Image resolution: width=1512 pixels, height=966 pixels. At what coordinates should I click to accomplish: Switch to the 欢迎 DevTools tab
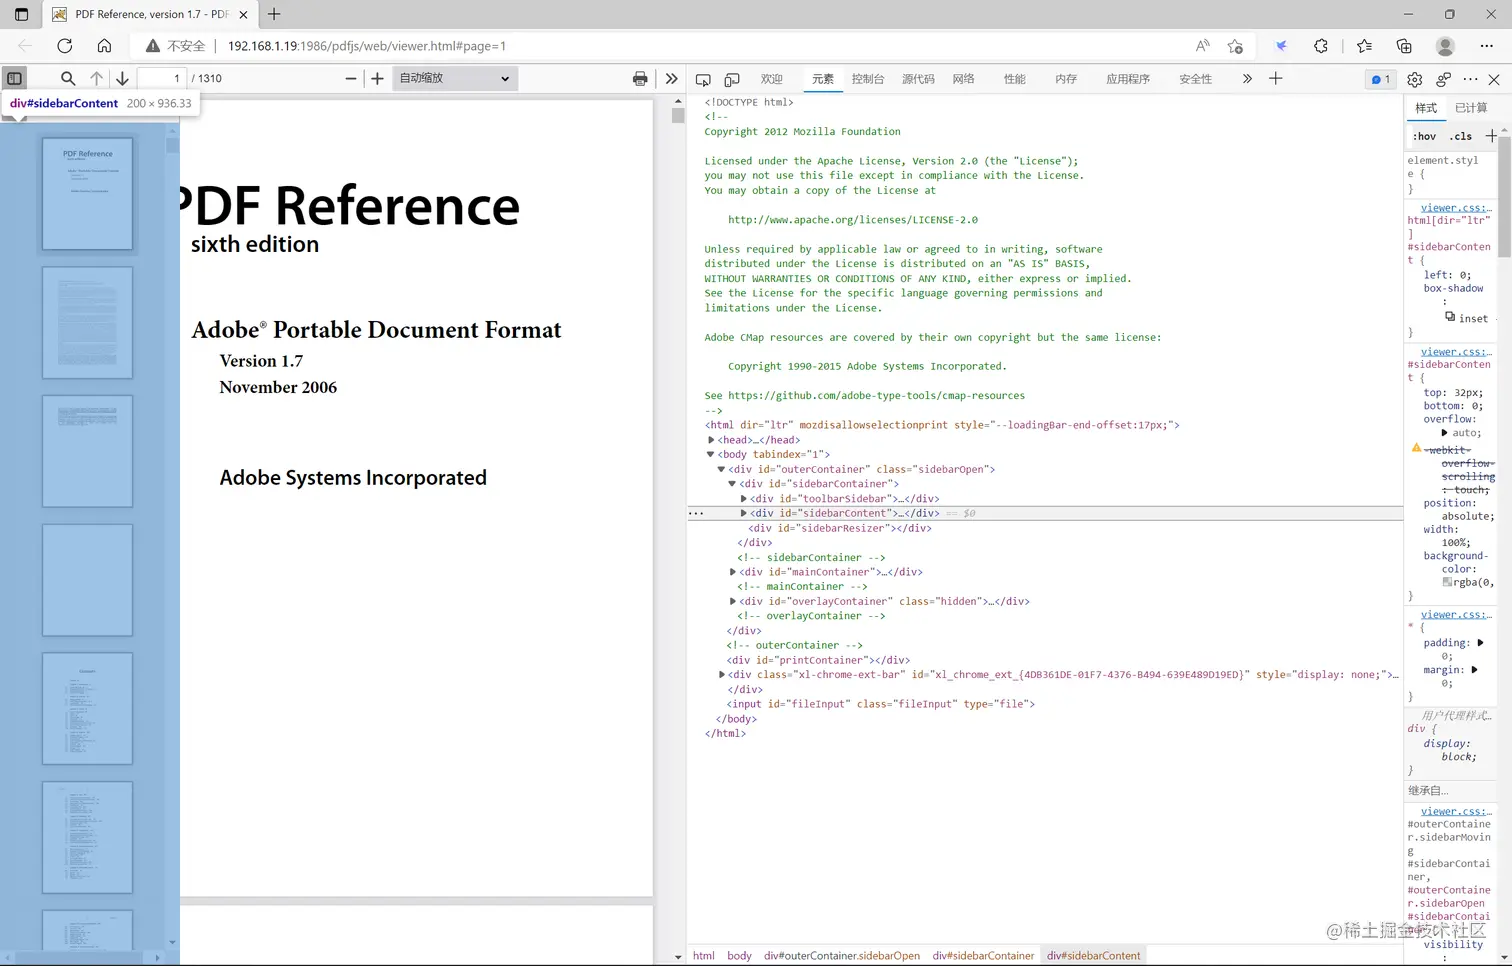(771, 79)
